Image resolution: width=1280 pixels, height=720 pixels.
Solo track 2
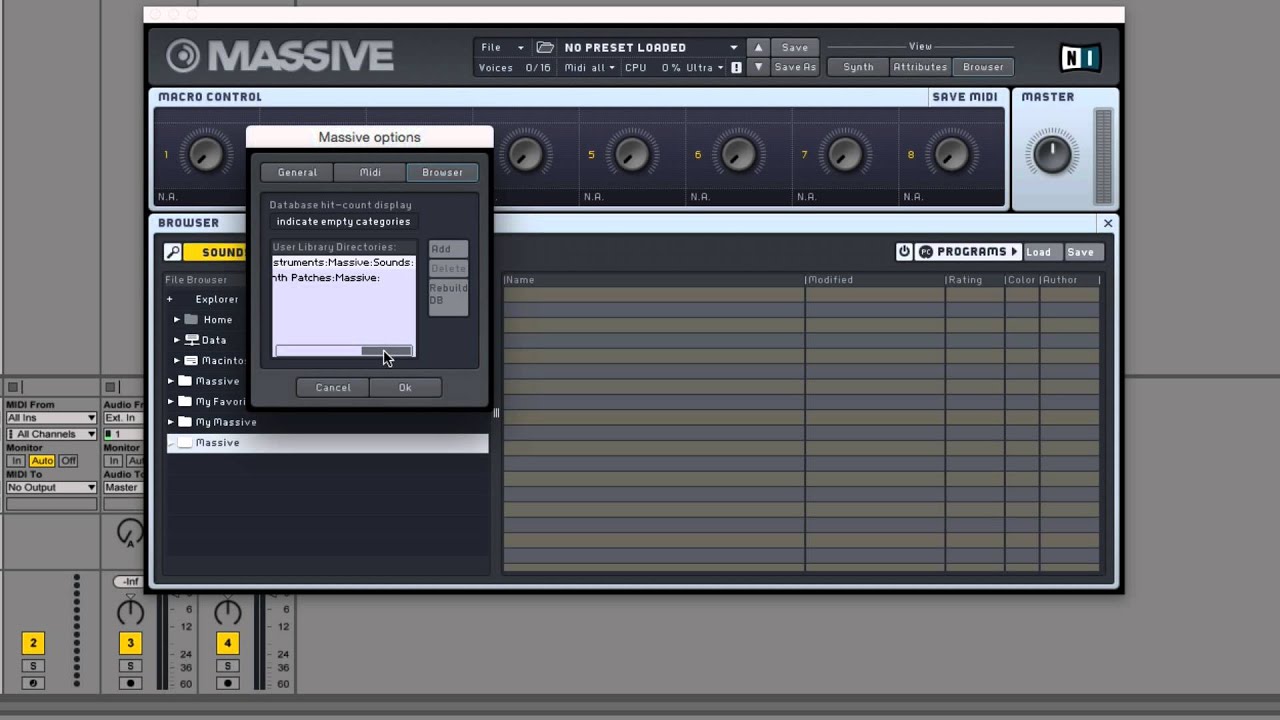tap(33, 666)
